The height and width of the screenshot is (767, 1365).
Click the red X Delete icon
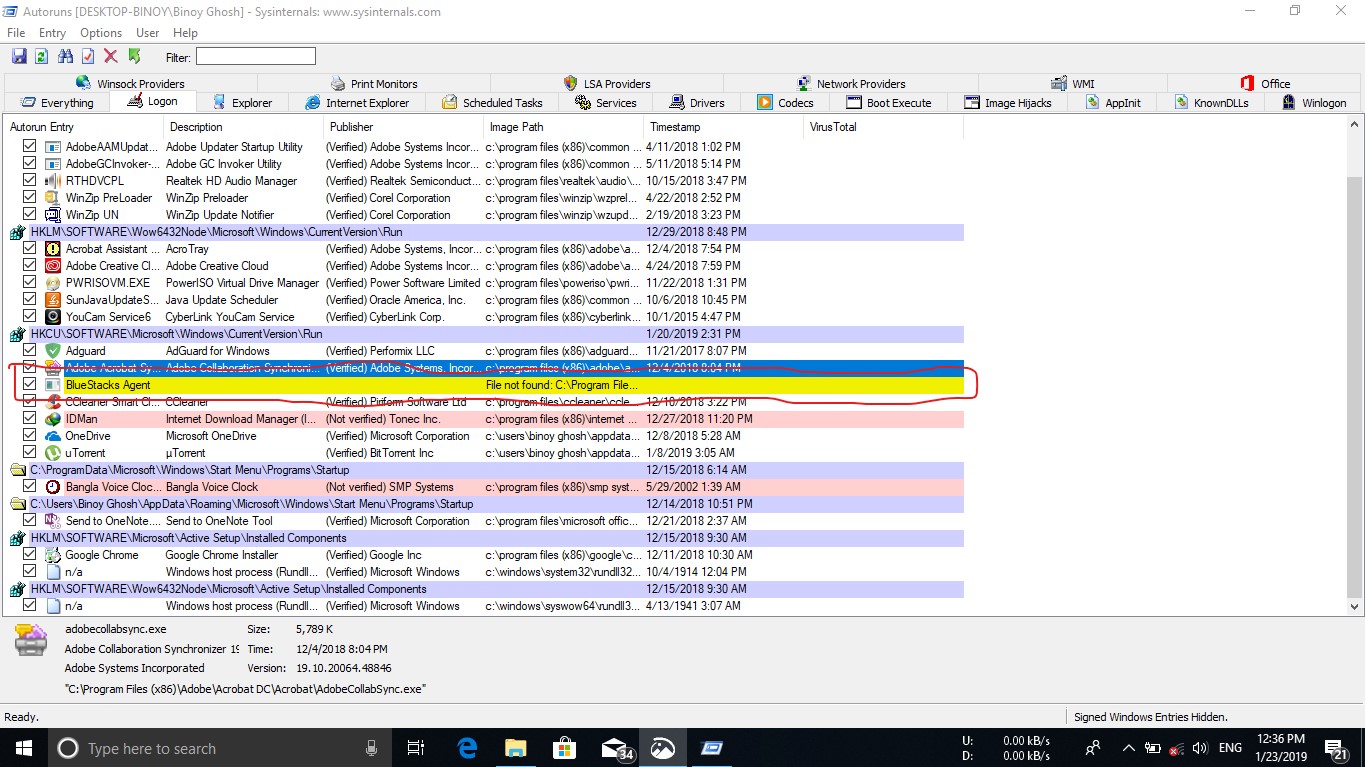[x=111, y=56]
